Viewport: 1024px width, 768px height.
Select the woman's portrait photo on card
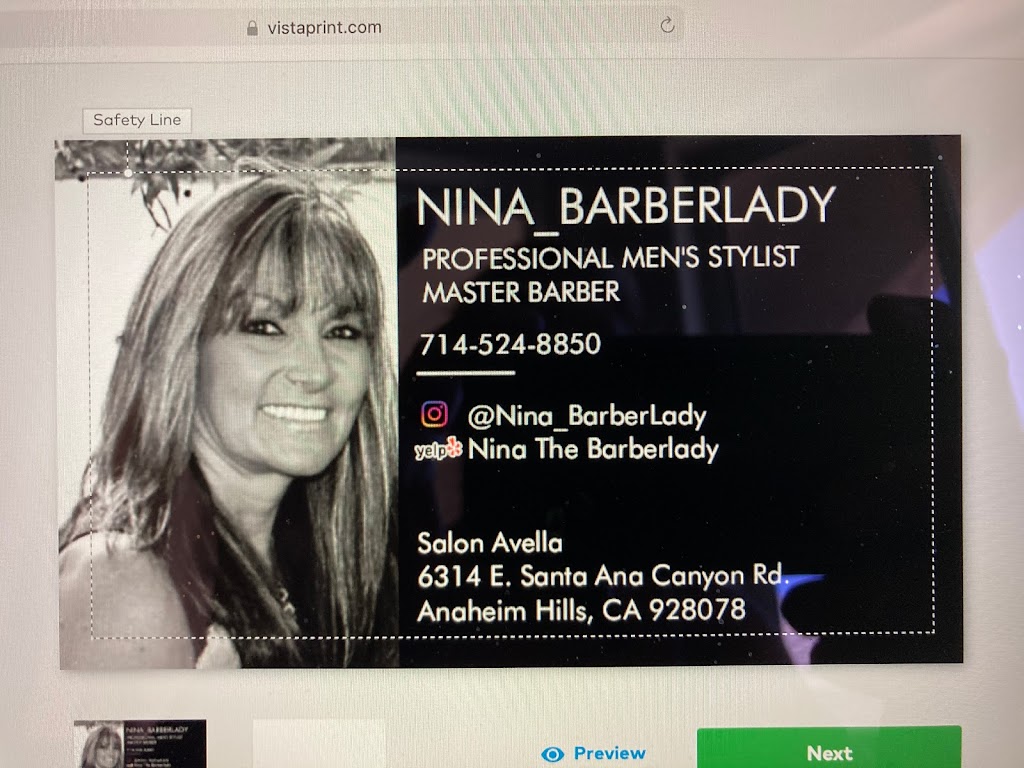227,404
